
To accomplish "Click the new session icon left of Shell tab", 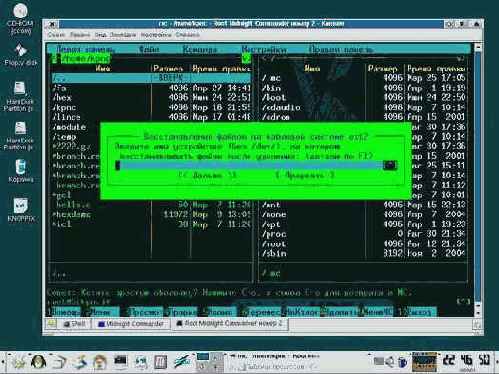I will [x=52, y=324].
